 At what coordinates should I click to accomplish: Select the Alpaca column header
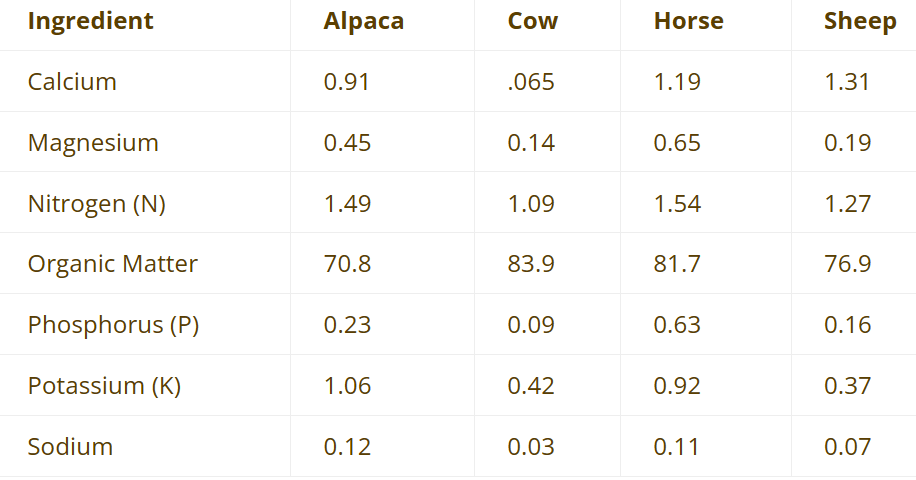click(x=364, y=21)
